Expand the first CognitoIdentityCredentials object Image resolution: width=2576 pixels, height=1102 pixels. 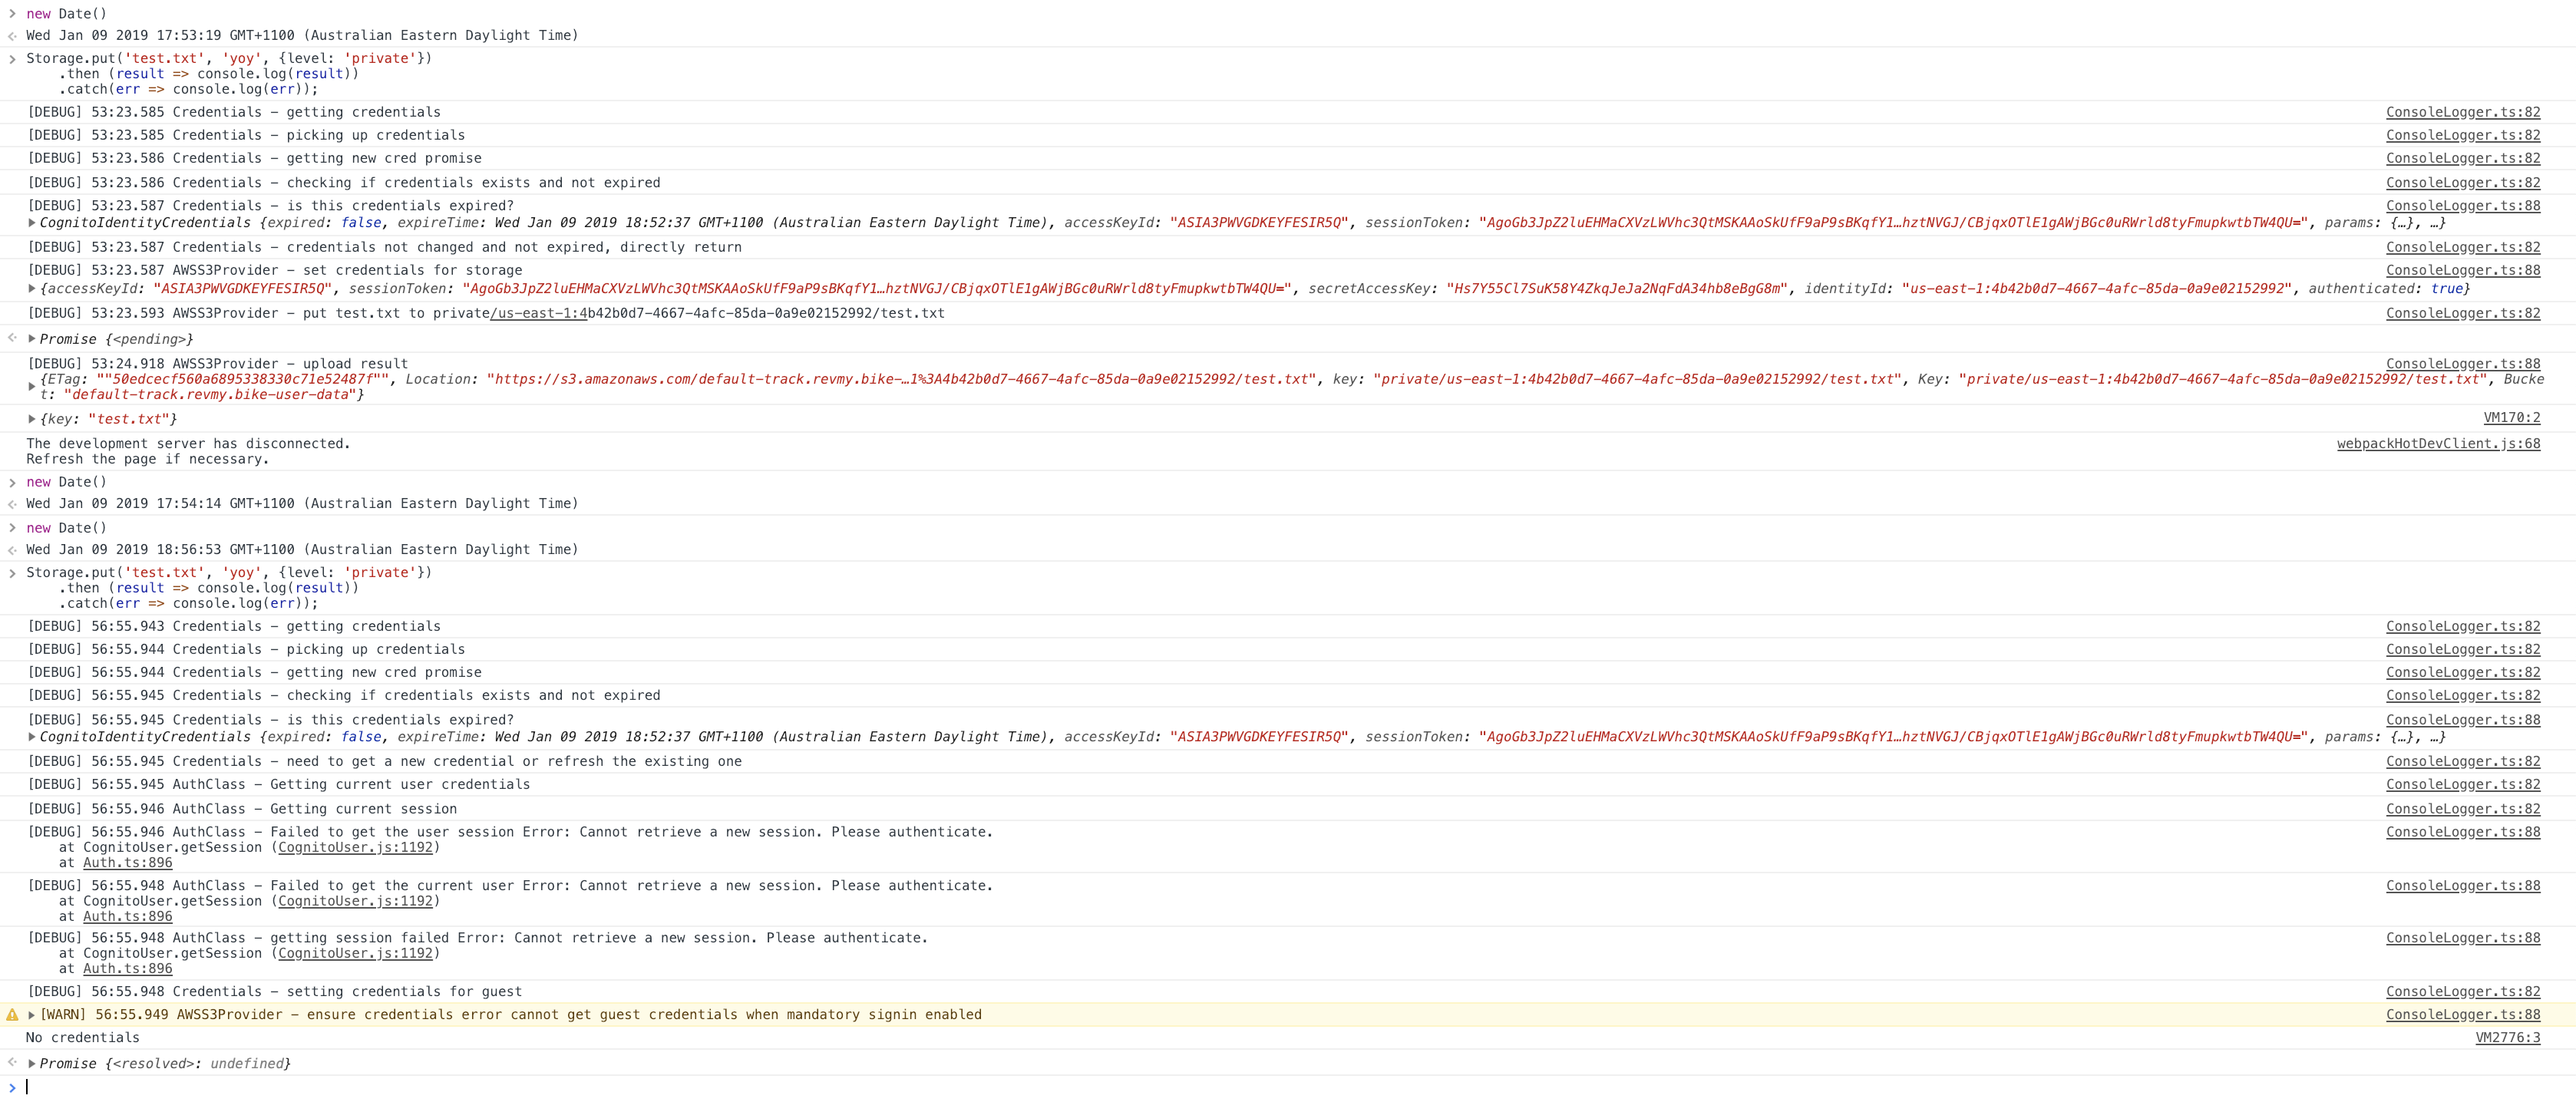click(32, 223)
